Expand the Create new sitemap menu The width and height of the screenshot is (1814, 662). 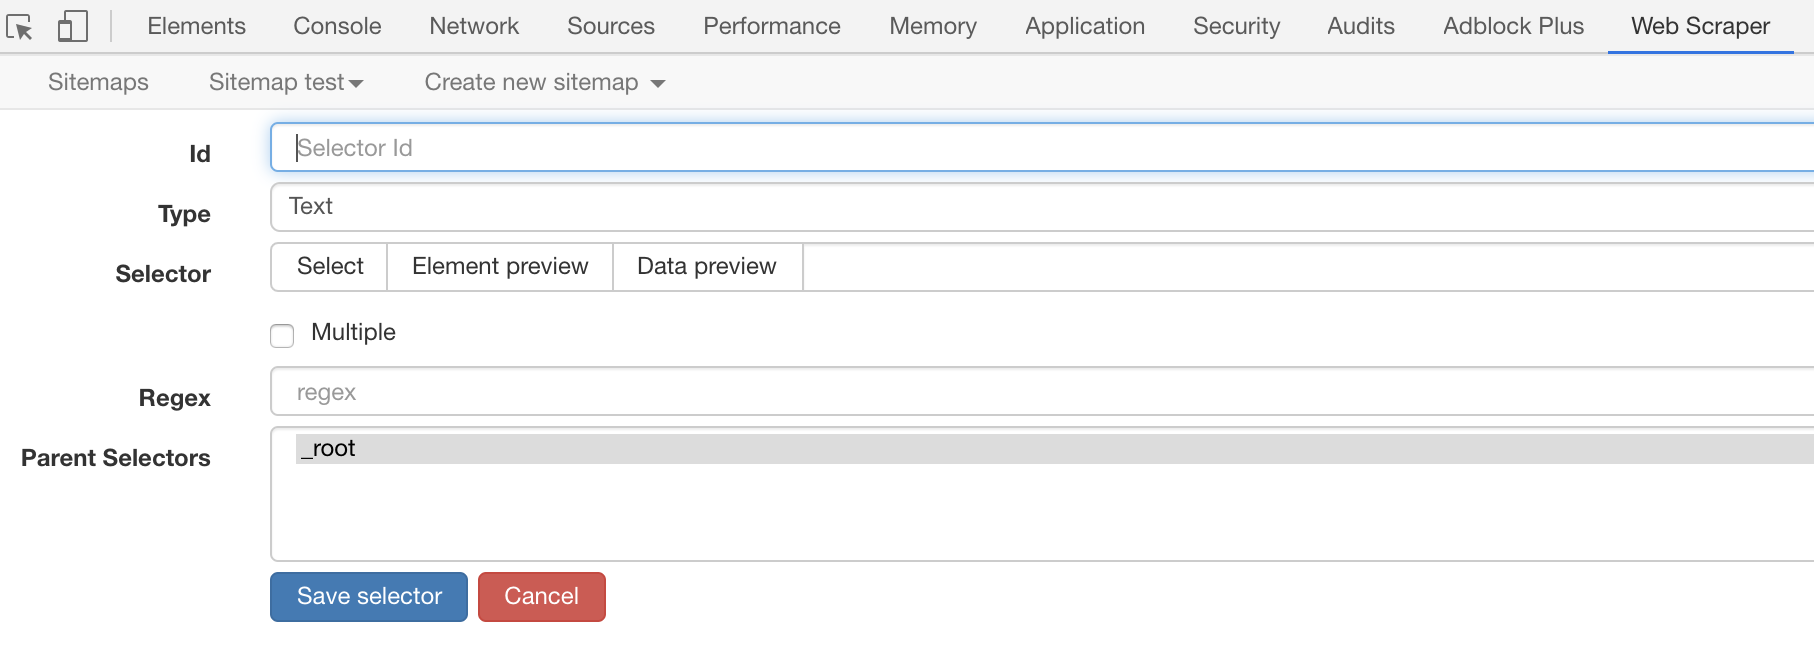click(544, 82)
